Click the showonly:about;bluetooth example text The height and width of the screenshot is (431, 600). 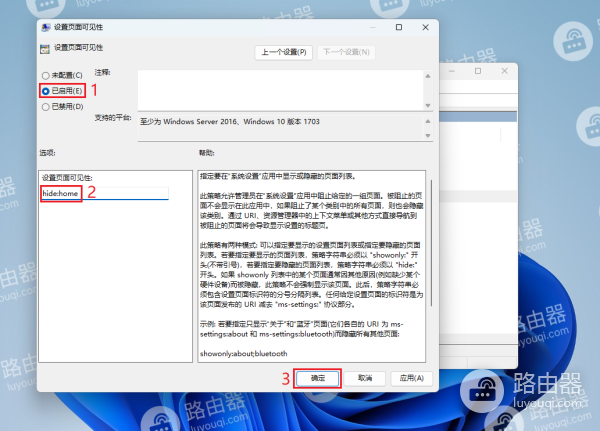coord(243,354)
